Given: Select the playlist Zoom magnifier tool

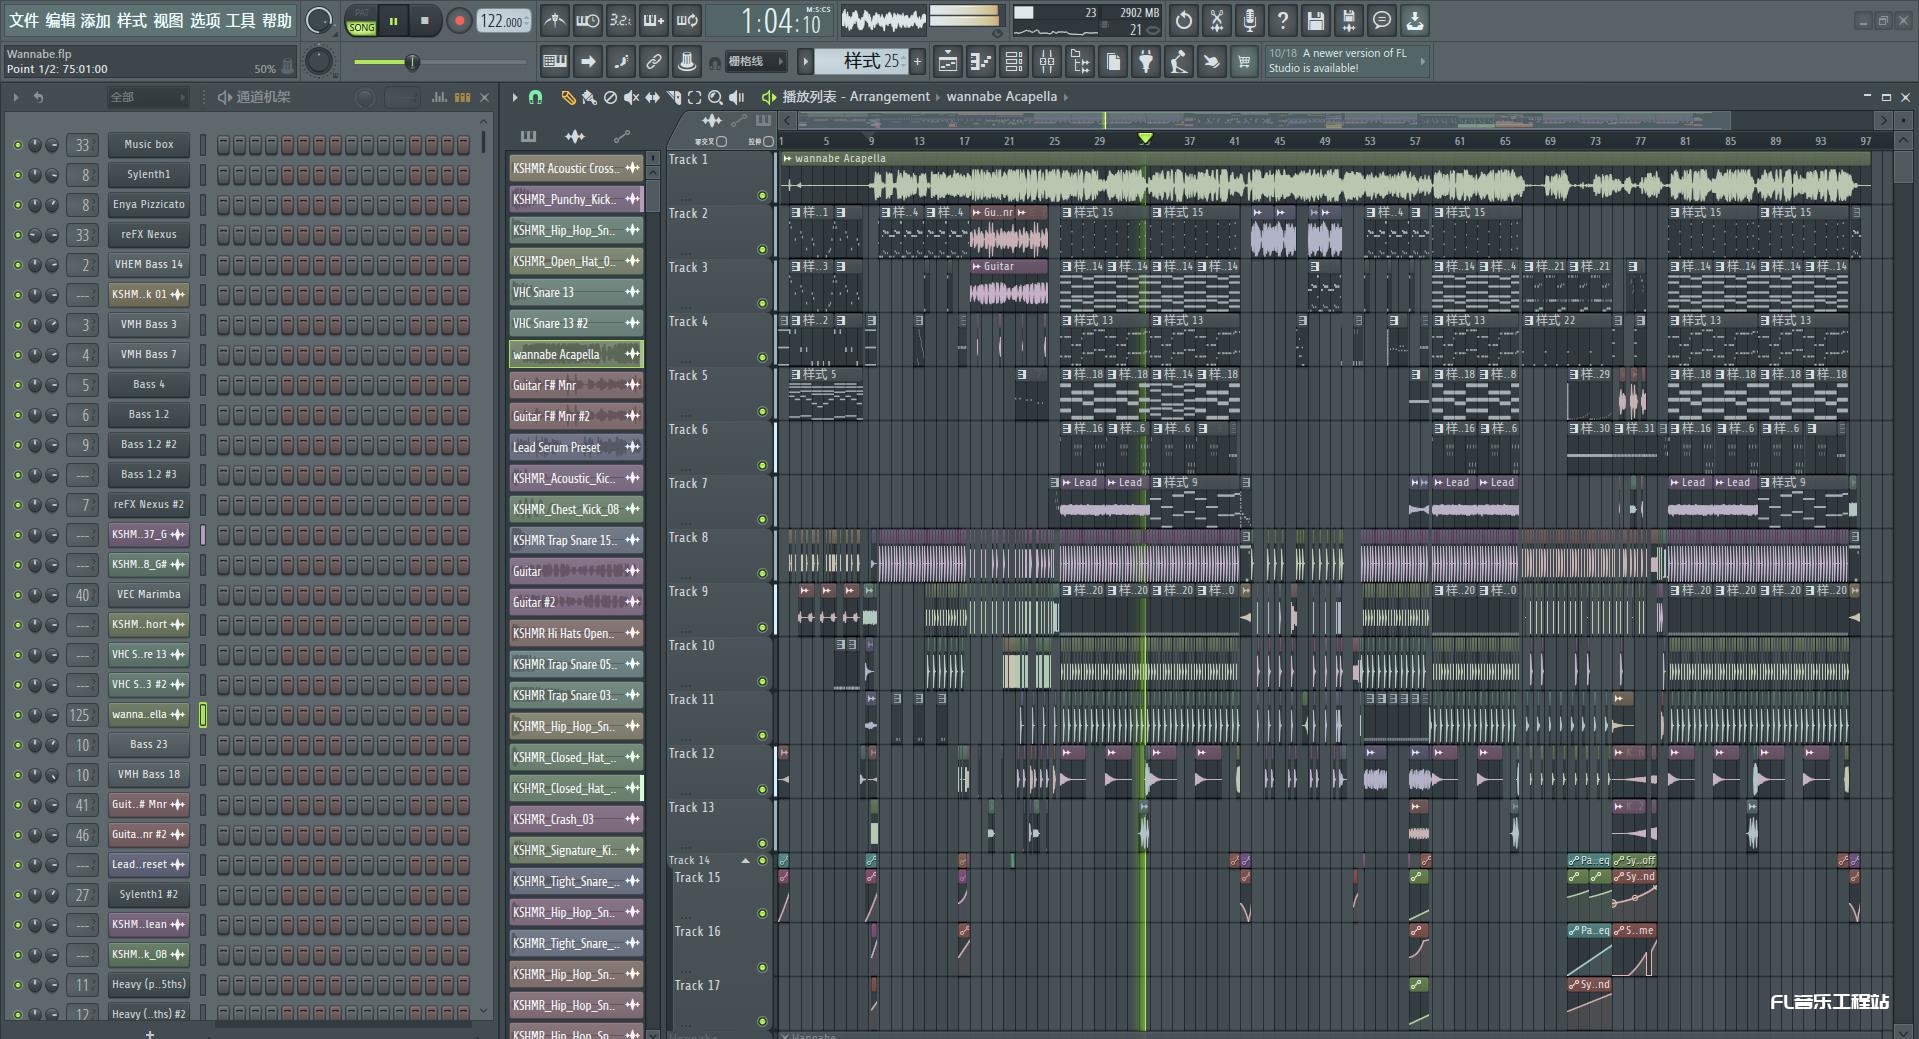Looking at the screenshot, I should tap(715, 97).
